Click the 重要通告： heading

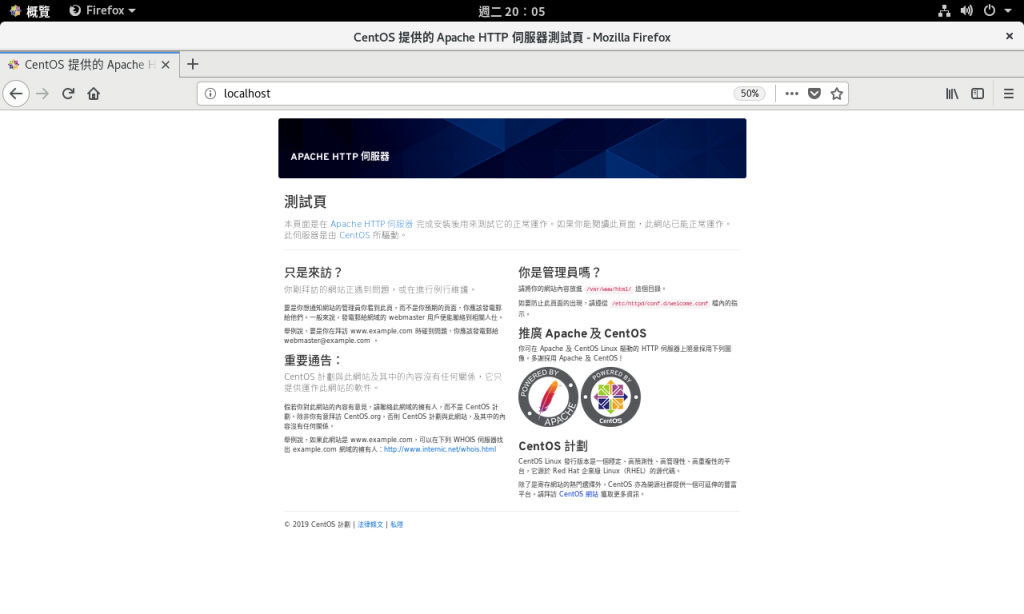tap(313, 360)
